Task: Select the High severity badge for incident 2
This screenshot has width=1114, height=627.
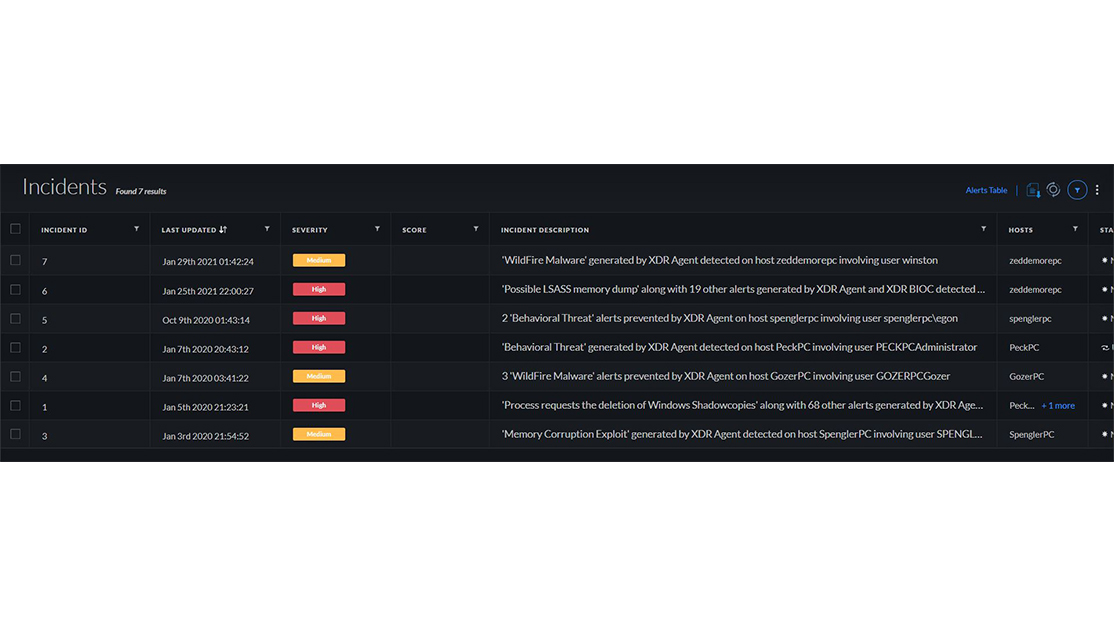Action: (x=319, y=347)
